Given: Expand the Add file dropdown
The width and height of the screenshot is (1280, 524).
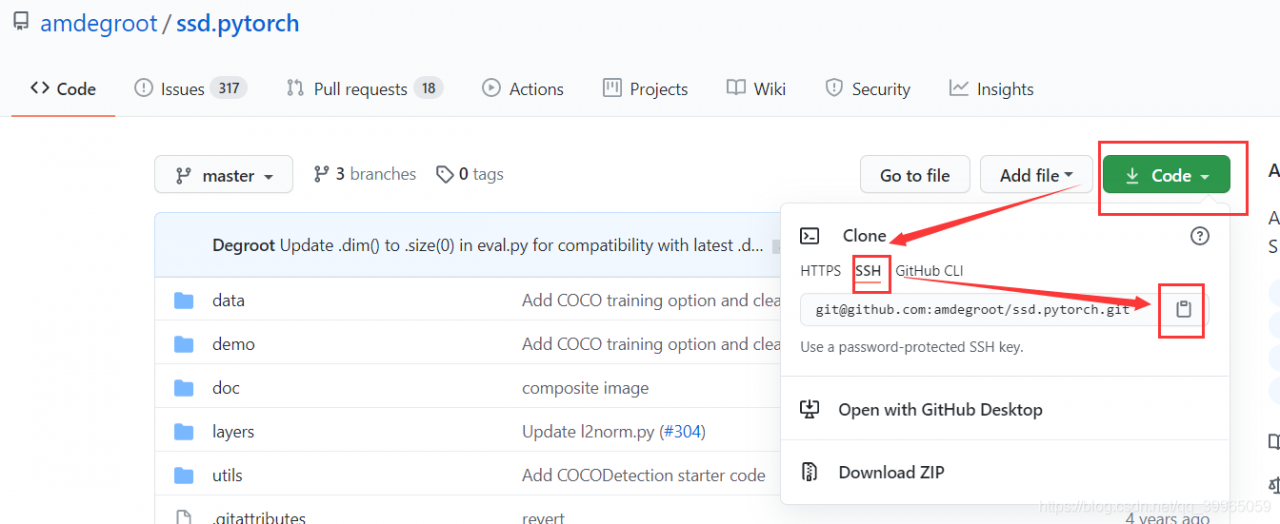Looking at the screenshot, I should (x=1036, y=175).
